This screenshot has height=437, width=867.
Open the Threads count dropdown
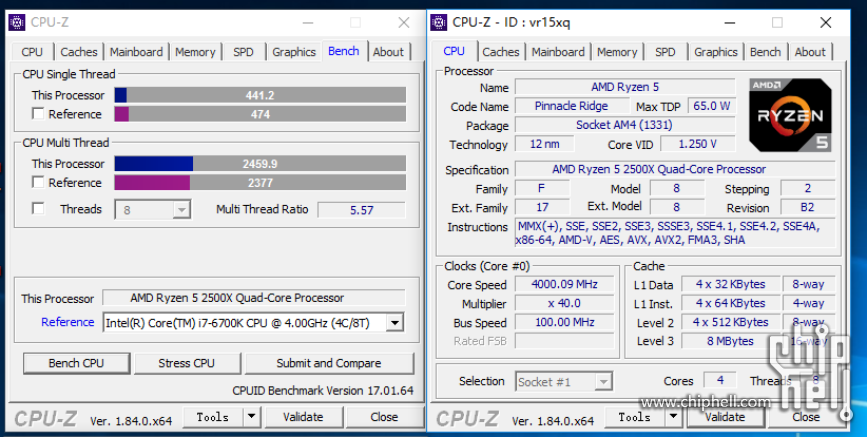(181, 210)
